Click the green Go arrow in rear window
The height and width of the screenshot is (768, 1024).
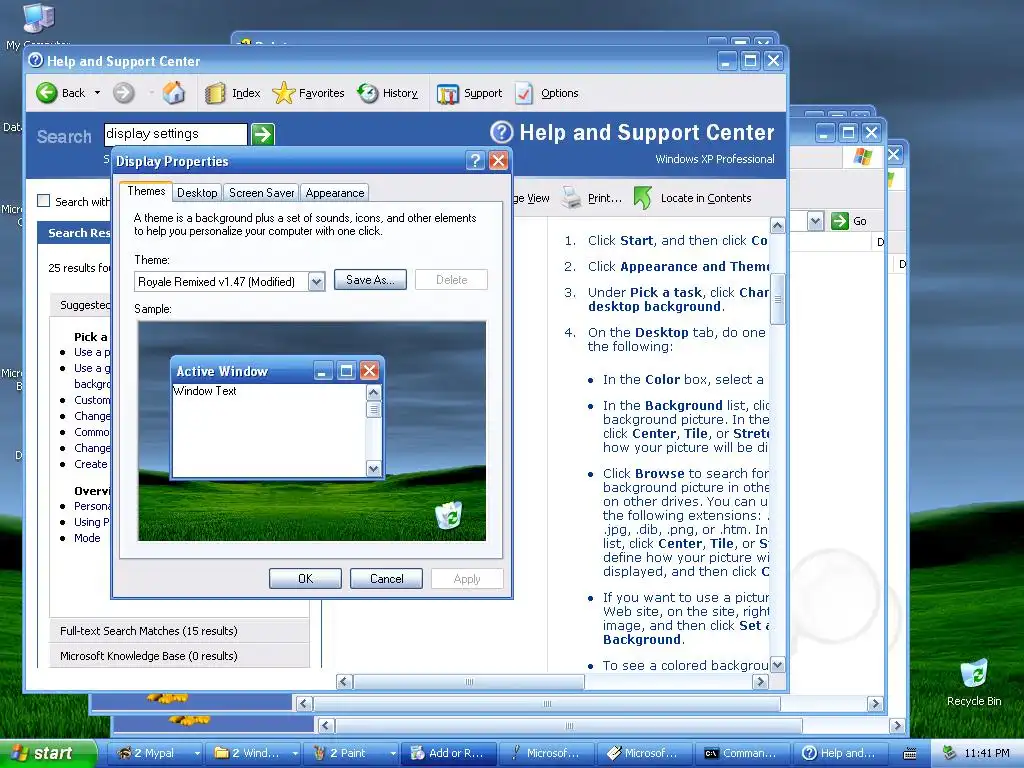point(839,221)
